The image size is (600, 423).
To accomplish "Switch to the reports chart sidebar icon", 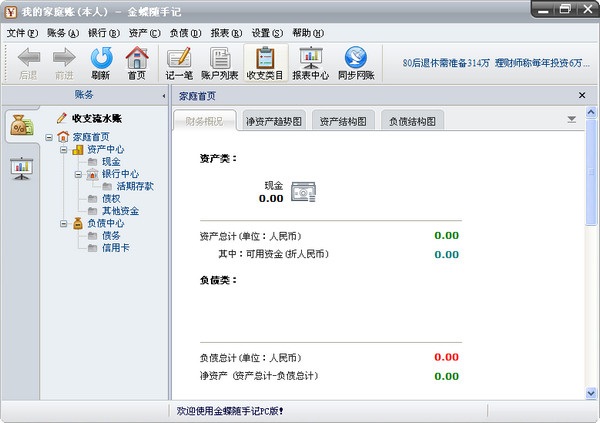I will [x=20, y=168].
